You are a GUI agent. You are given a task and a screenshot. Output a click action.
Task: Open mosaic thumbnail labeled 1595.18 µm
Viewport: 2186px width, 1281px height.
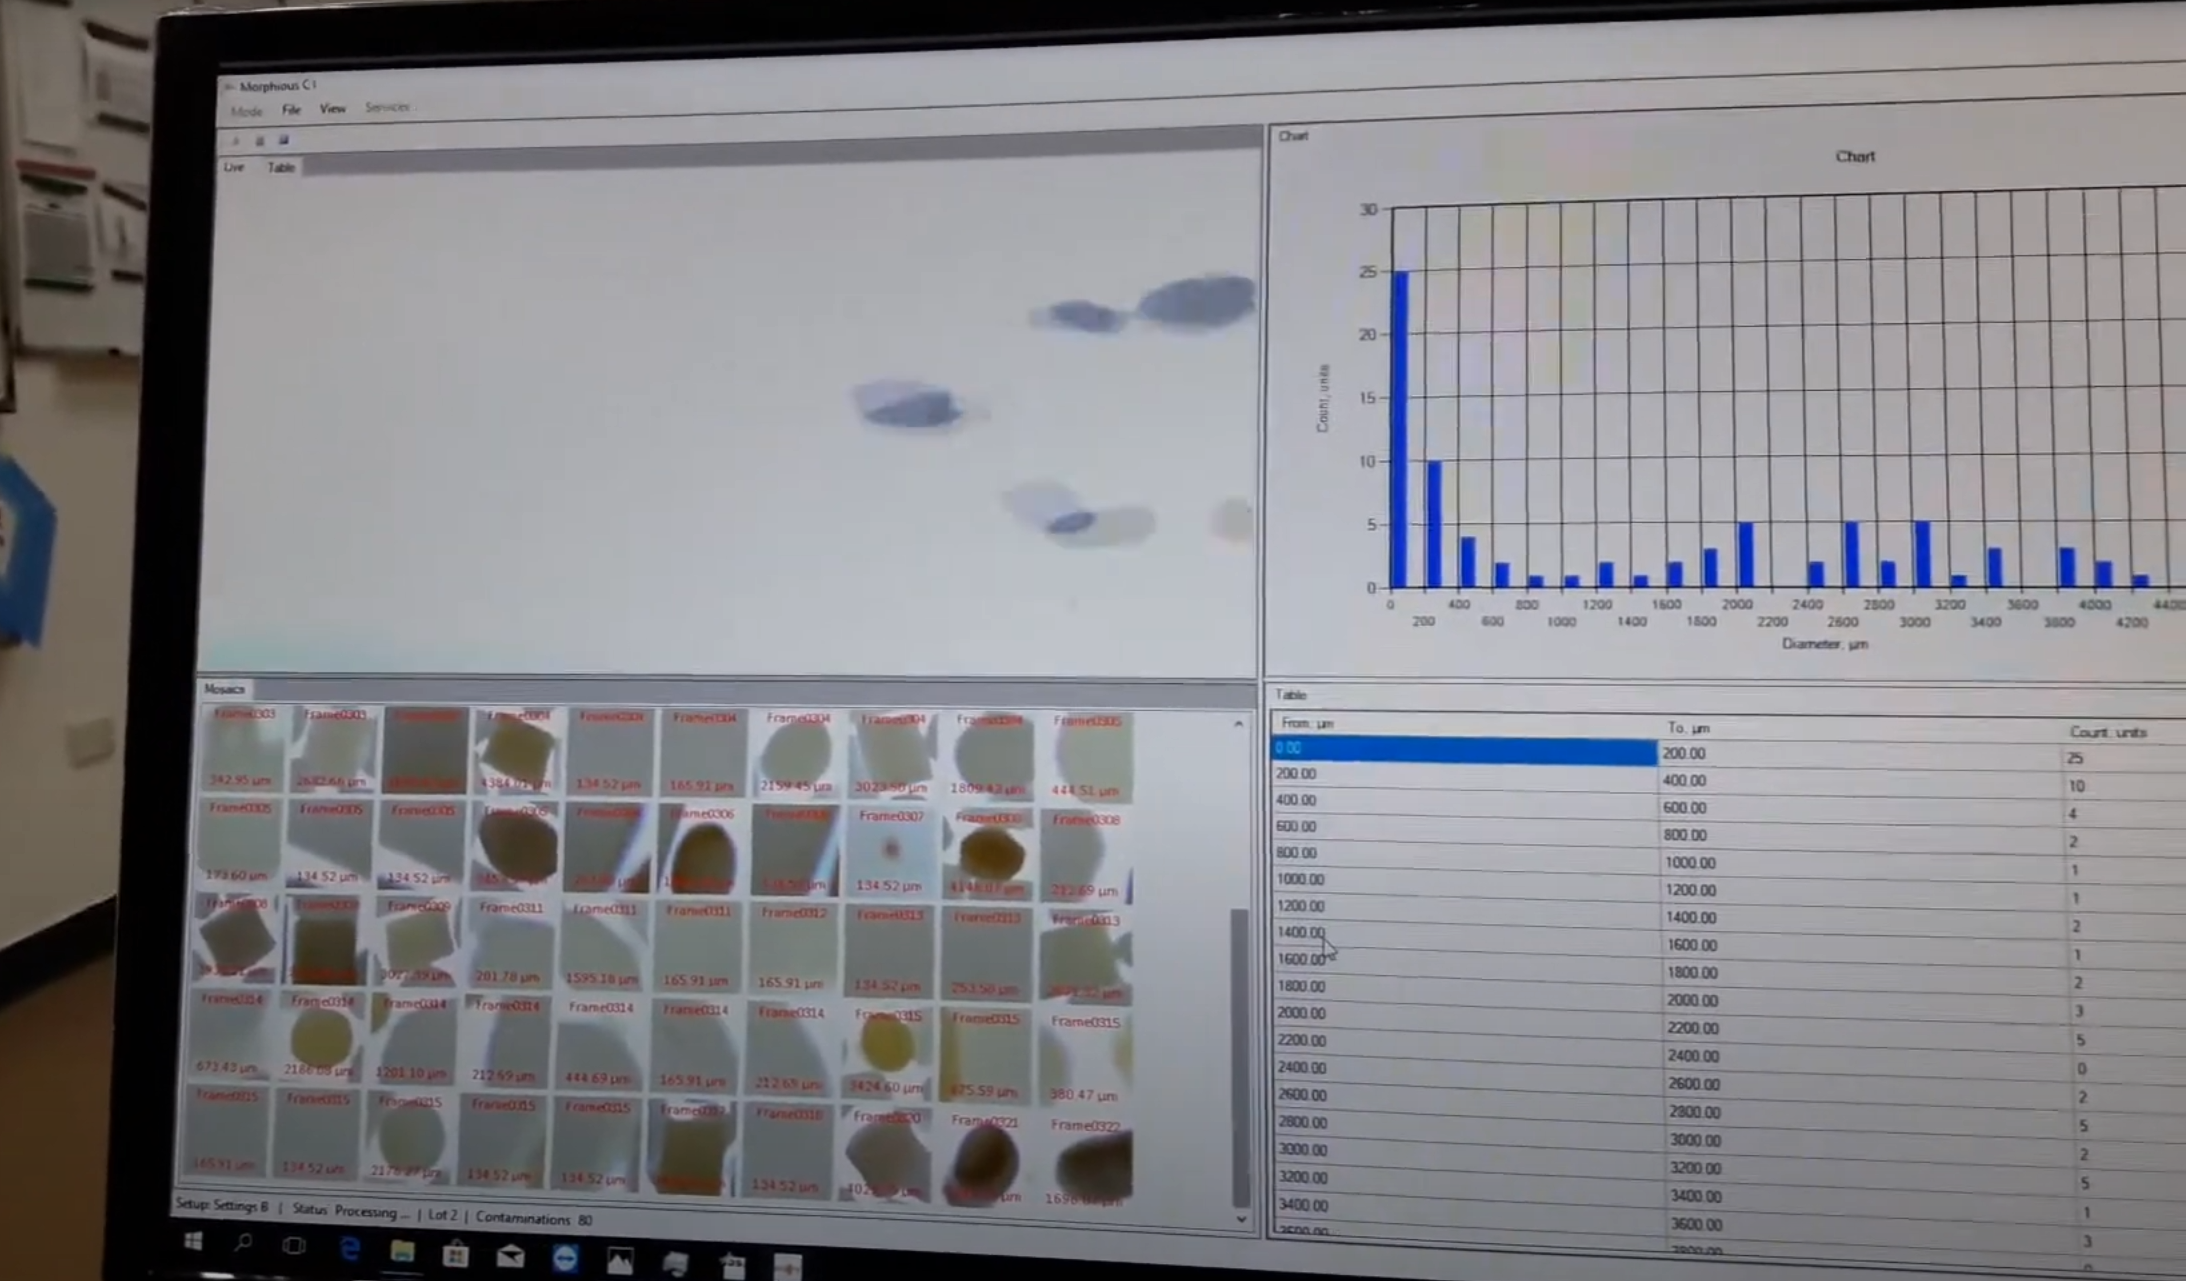[x=602, y=944]
